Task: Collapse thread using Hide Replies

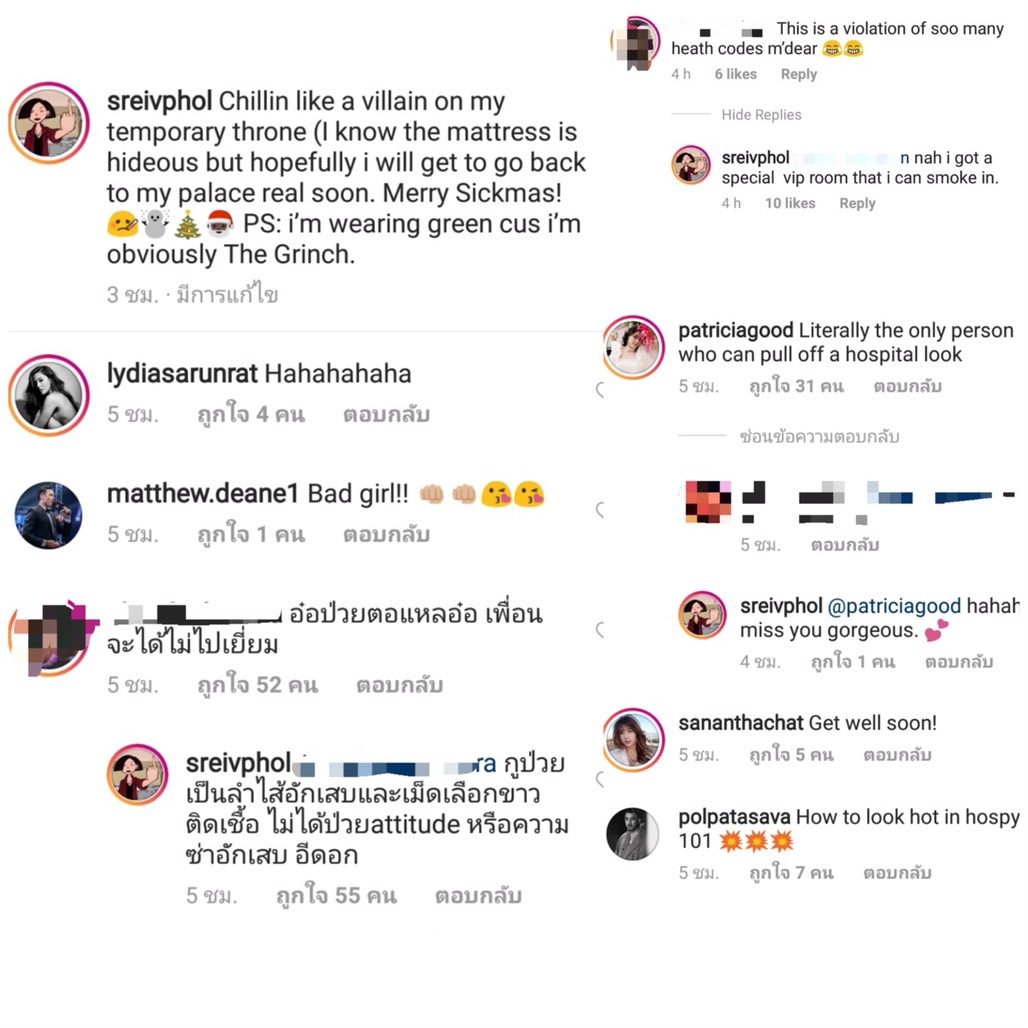Action: (761, 115)
